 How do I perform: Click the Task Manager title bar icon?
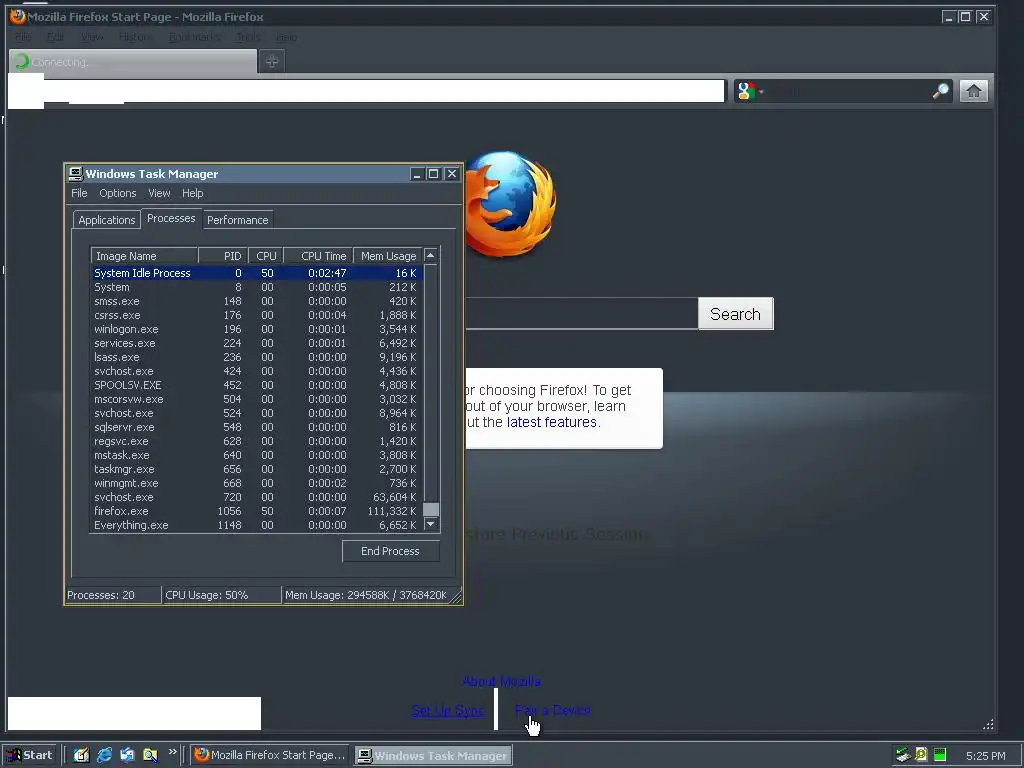pyautogui.click(x=76, y=174)
